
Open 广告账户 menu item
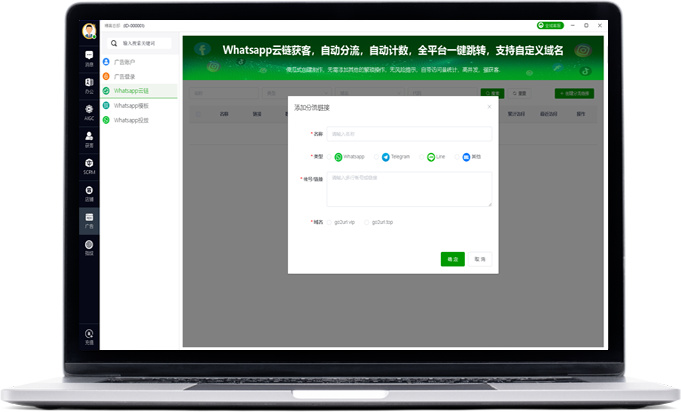pyautogui.click(x=139, y=62)
